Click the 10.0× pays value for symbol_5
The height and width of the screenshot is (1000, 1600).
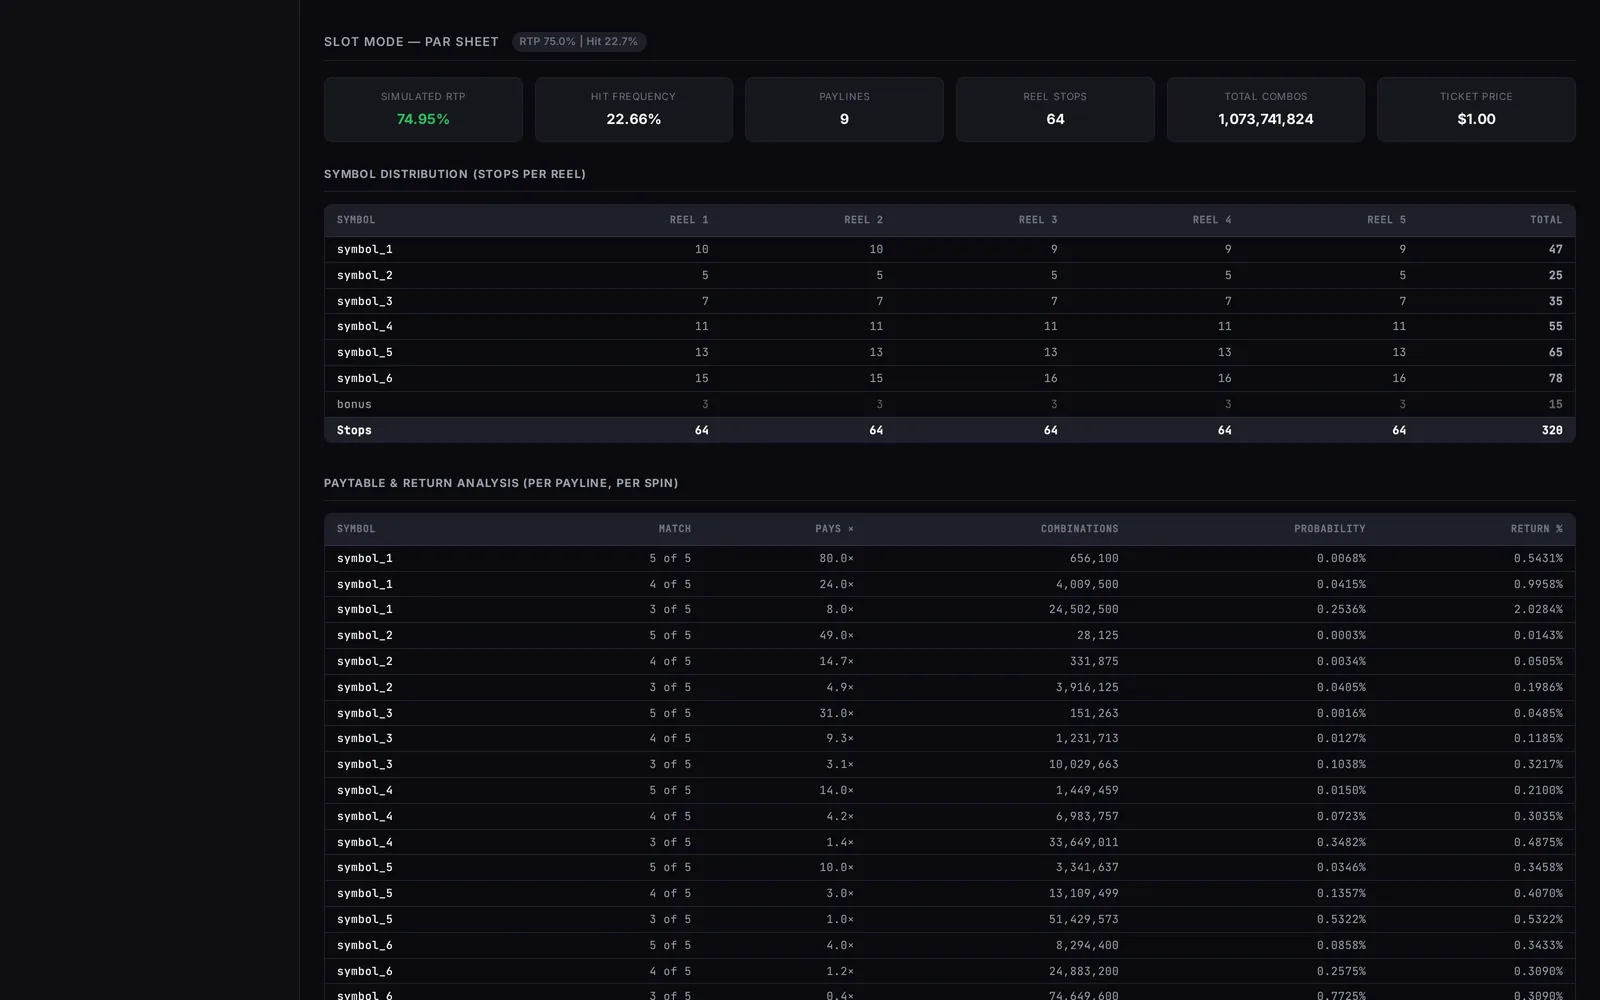point(837,867)
